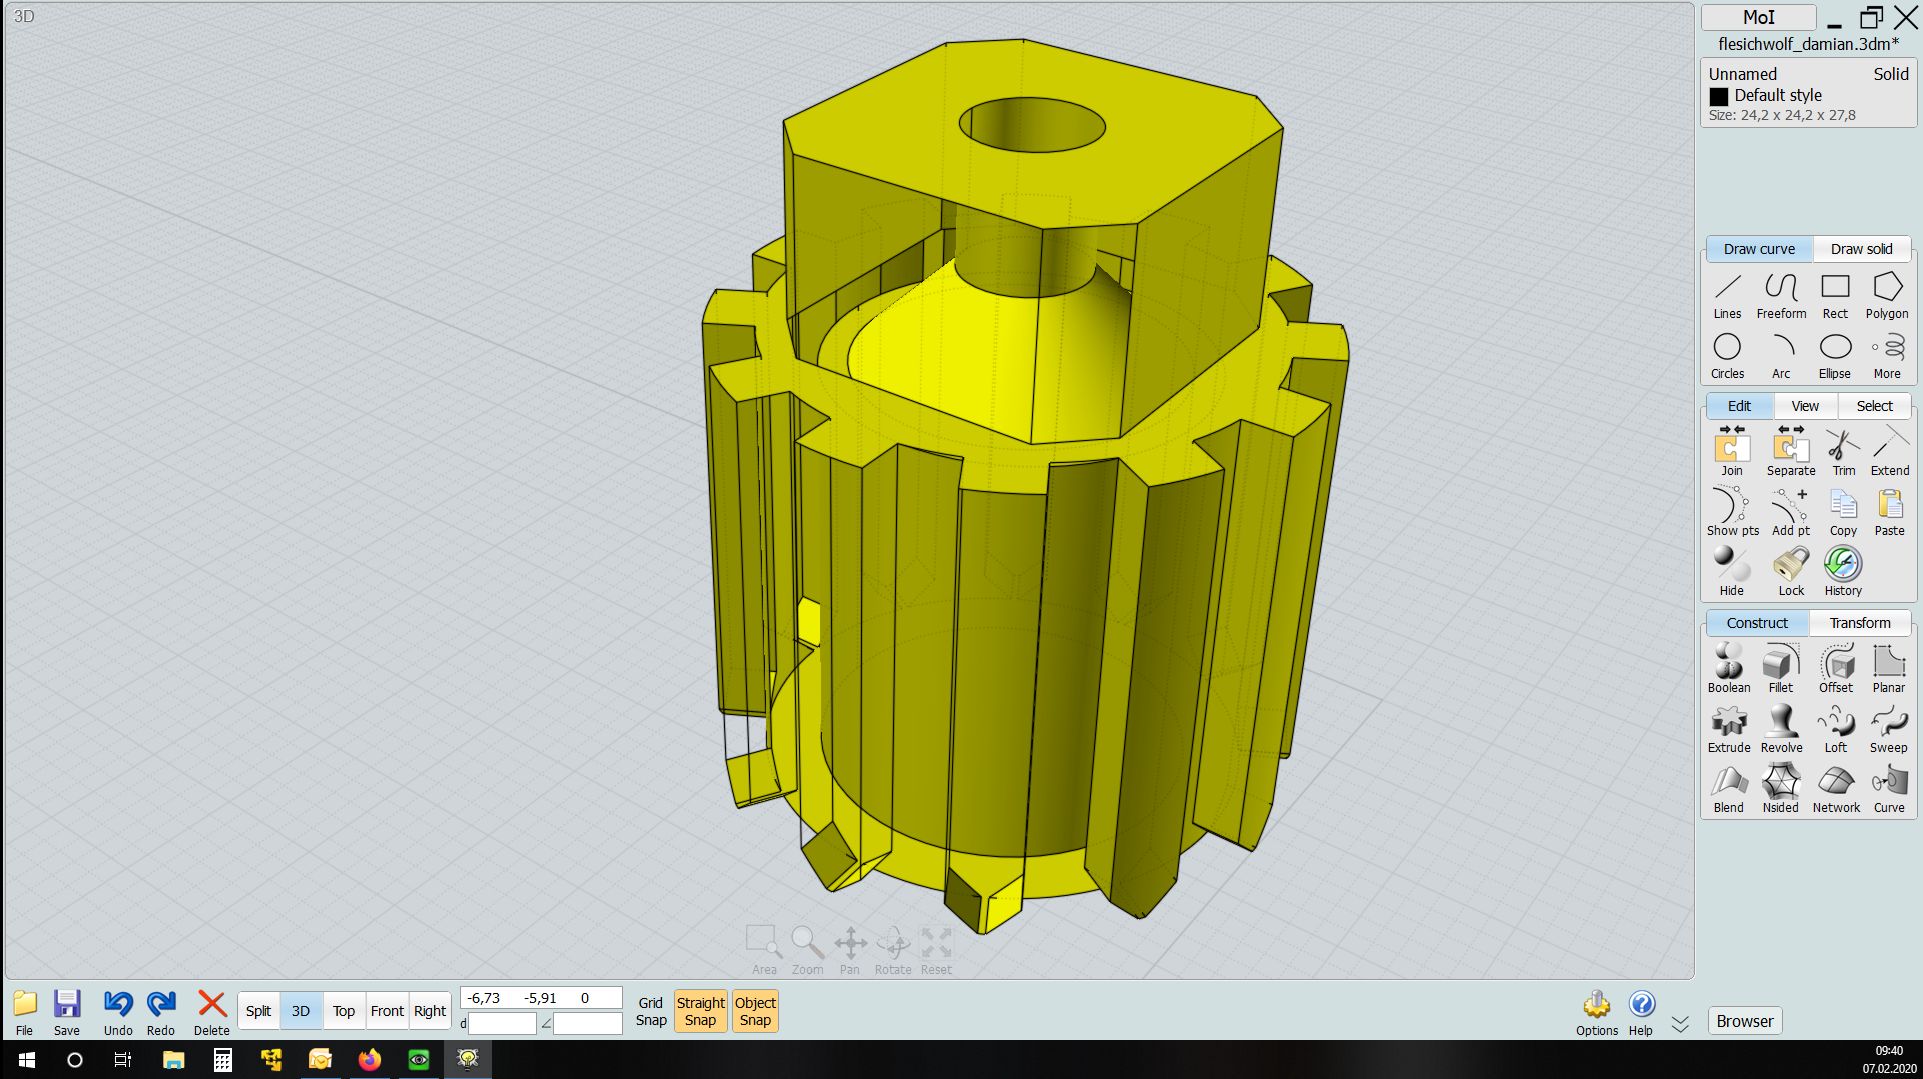
Task: Activate the Trim tool
Action: [x=1843, y=452]
